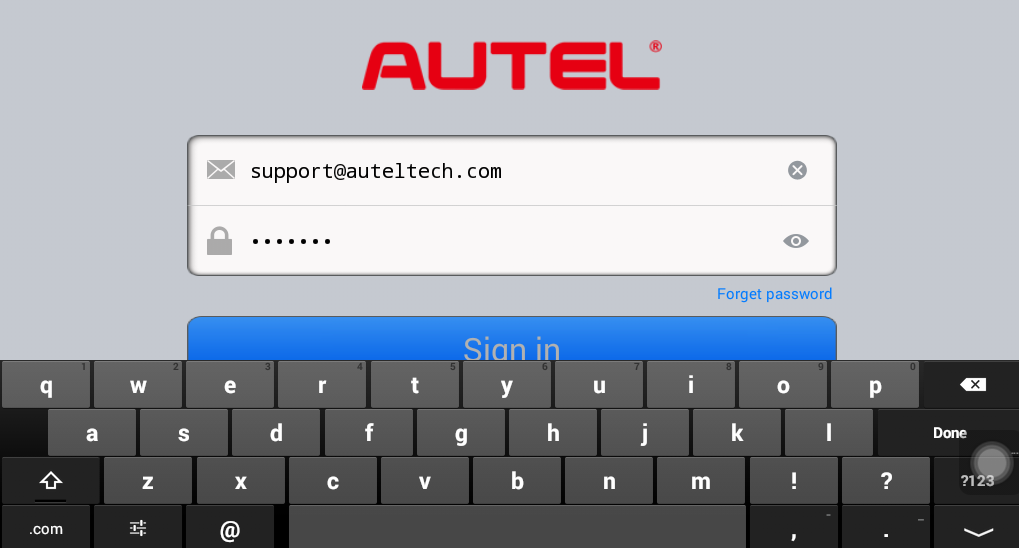Viewport: 1019px width, 548px height.
Task: Click the envelope icon beside the email
Action: 221,170
